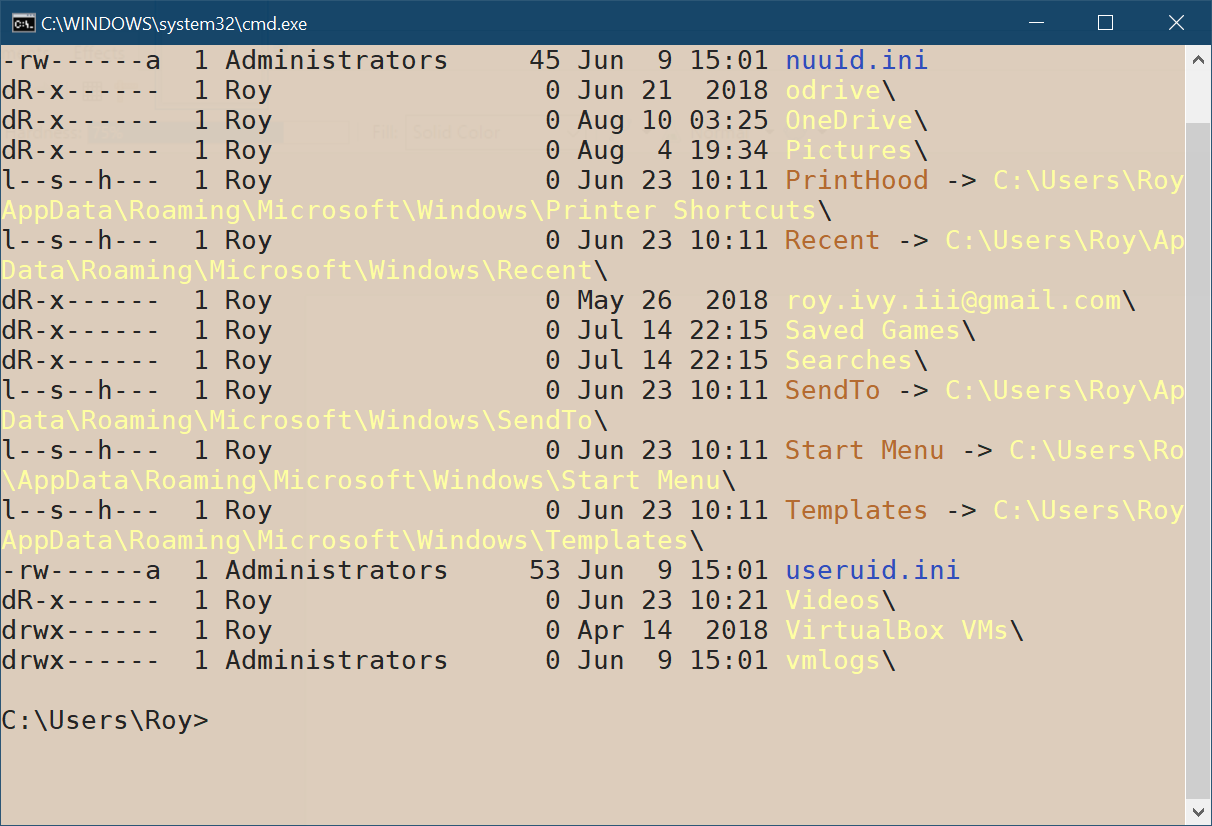Select the nuuid.ini file name
Viewport: 1212px width, 826px height.
856,60
